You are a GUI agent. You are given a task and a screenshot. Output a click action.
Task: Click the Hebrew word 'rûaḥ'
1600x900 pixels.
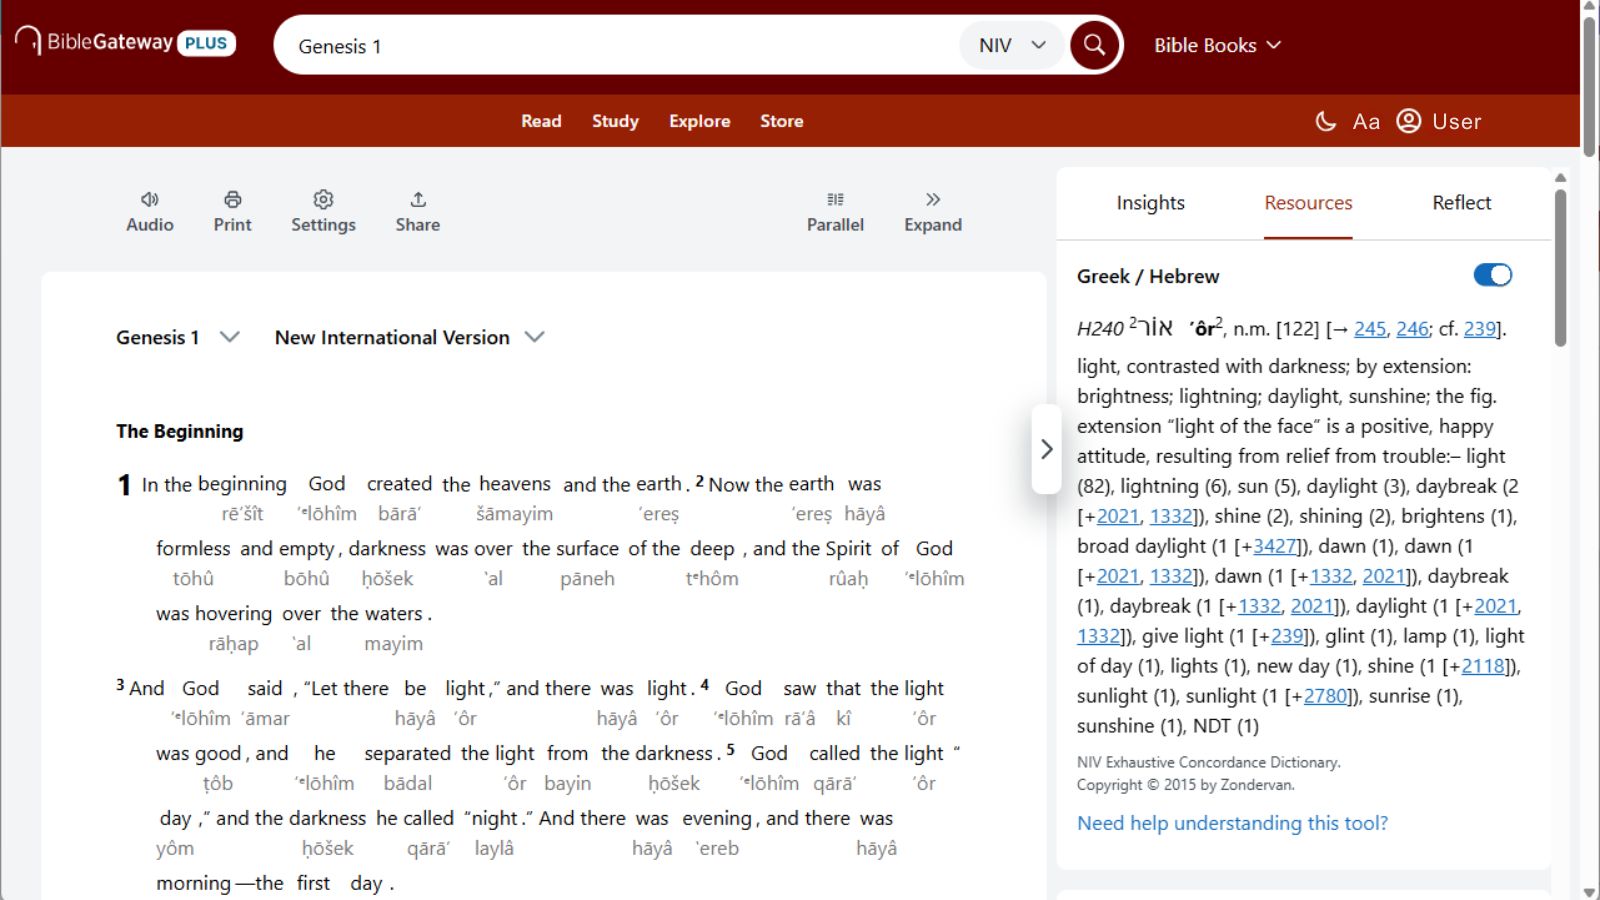(848, 579)
